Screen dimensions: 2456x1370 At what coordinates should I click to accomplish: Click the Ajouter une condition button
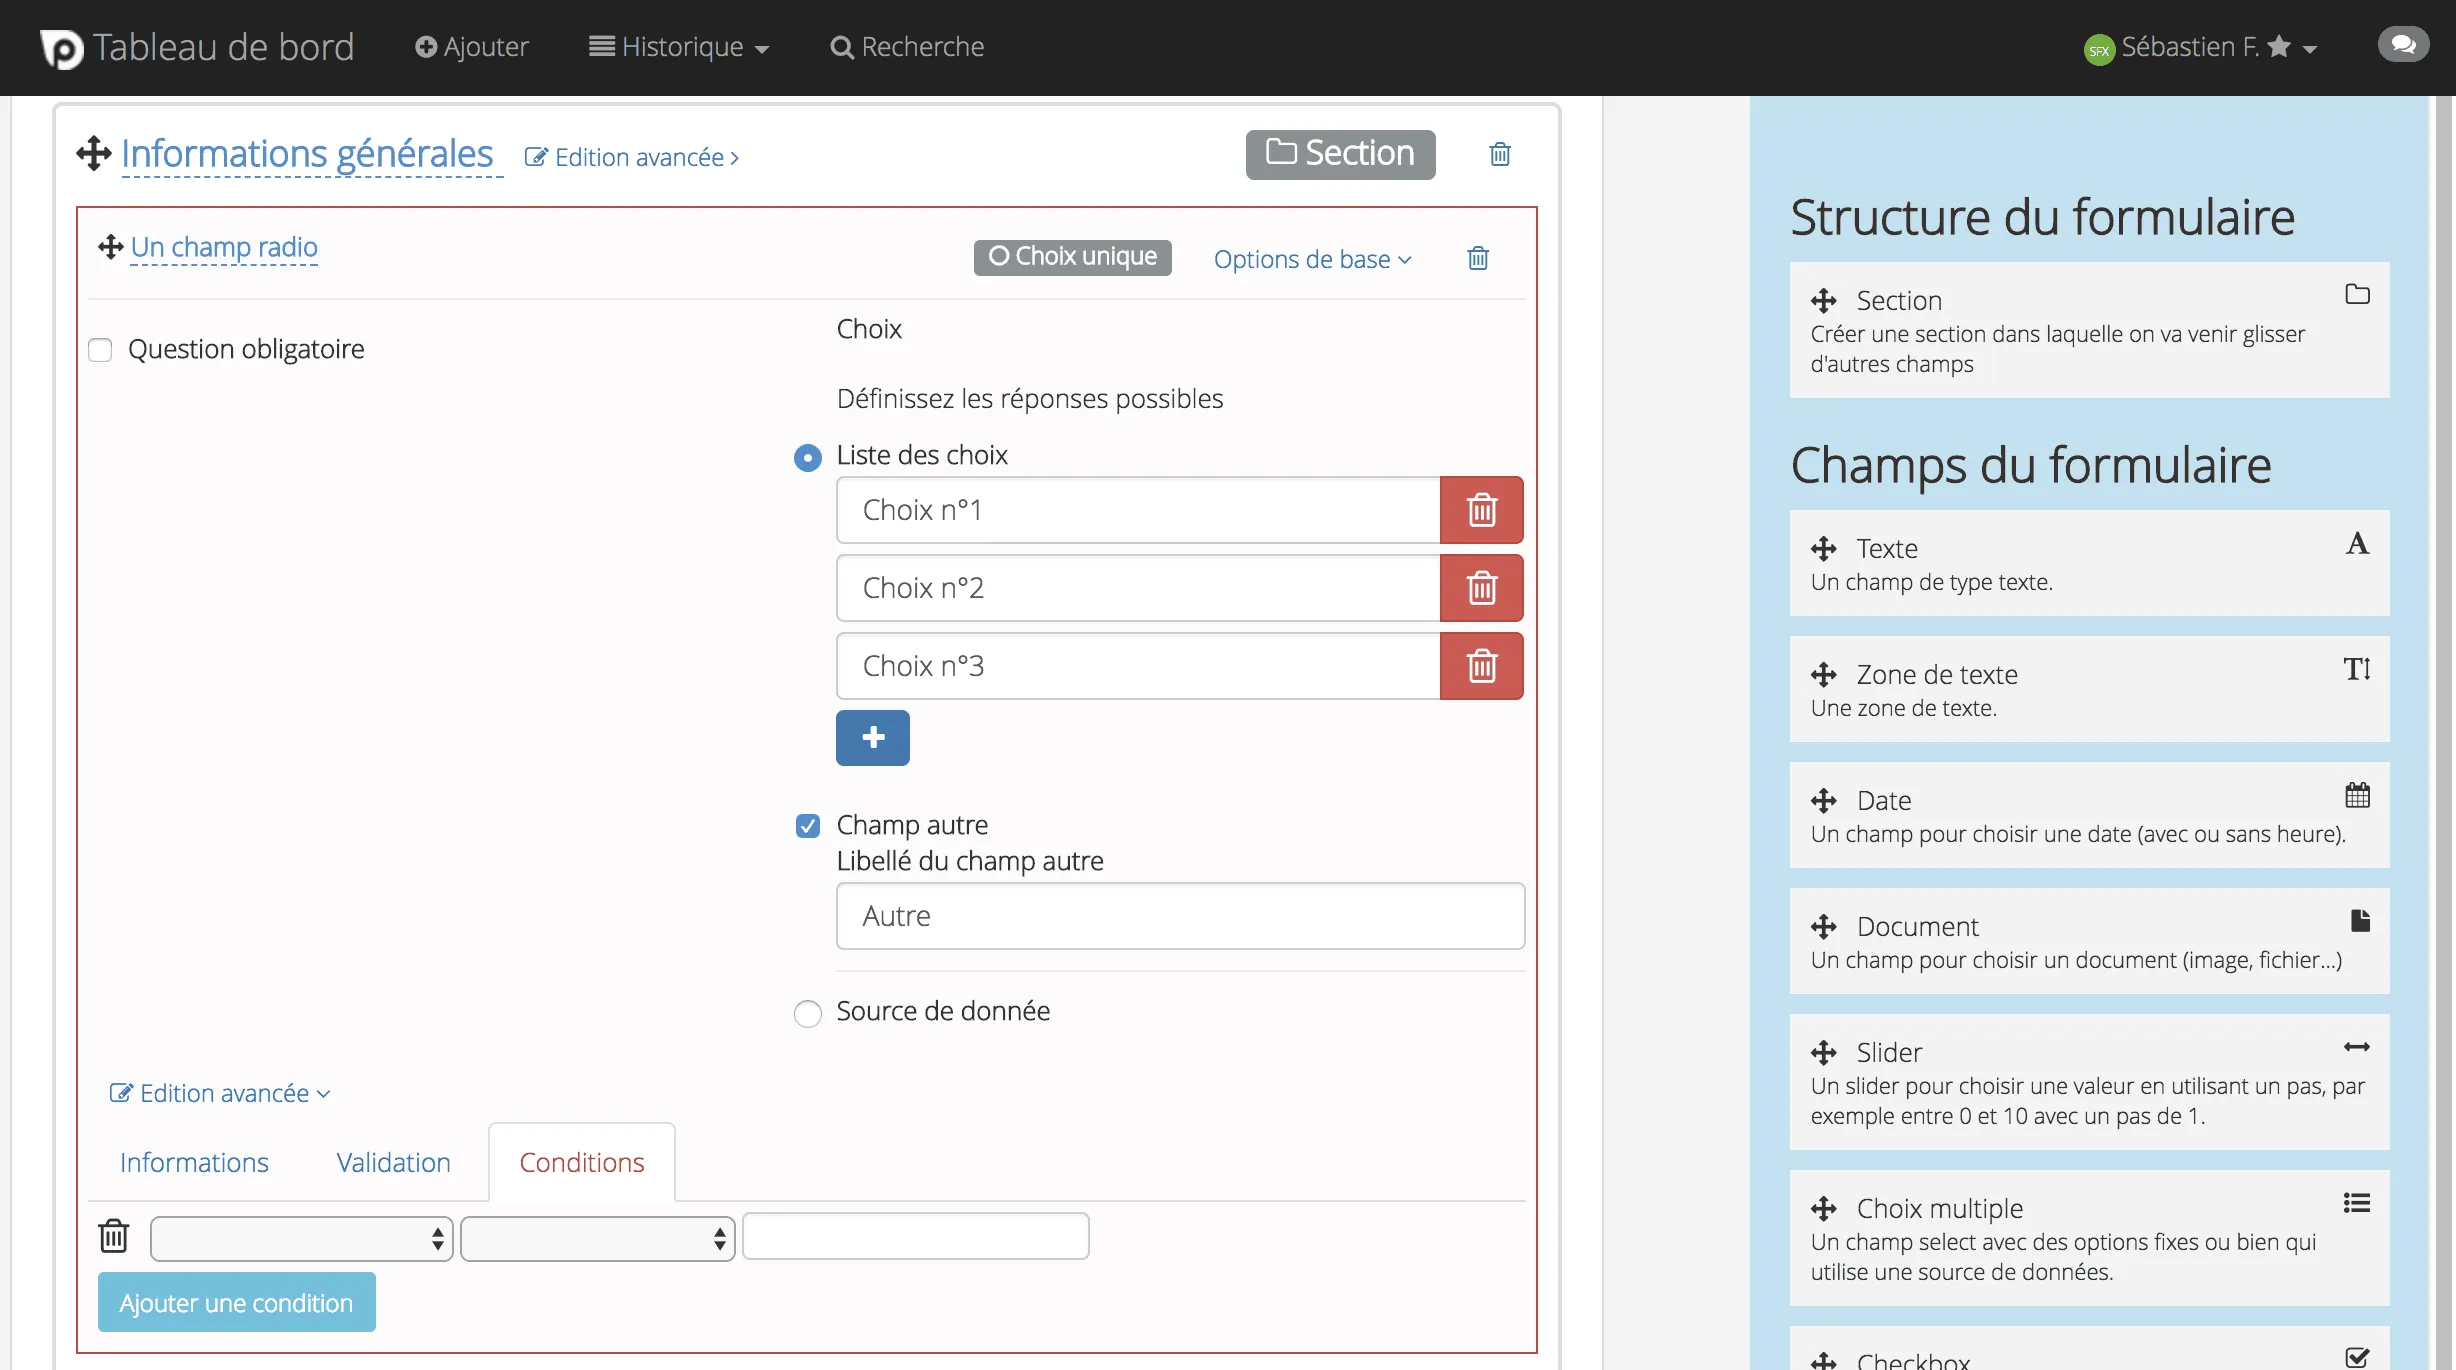pyautogui.click(x=237, y=1302)
